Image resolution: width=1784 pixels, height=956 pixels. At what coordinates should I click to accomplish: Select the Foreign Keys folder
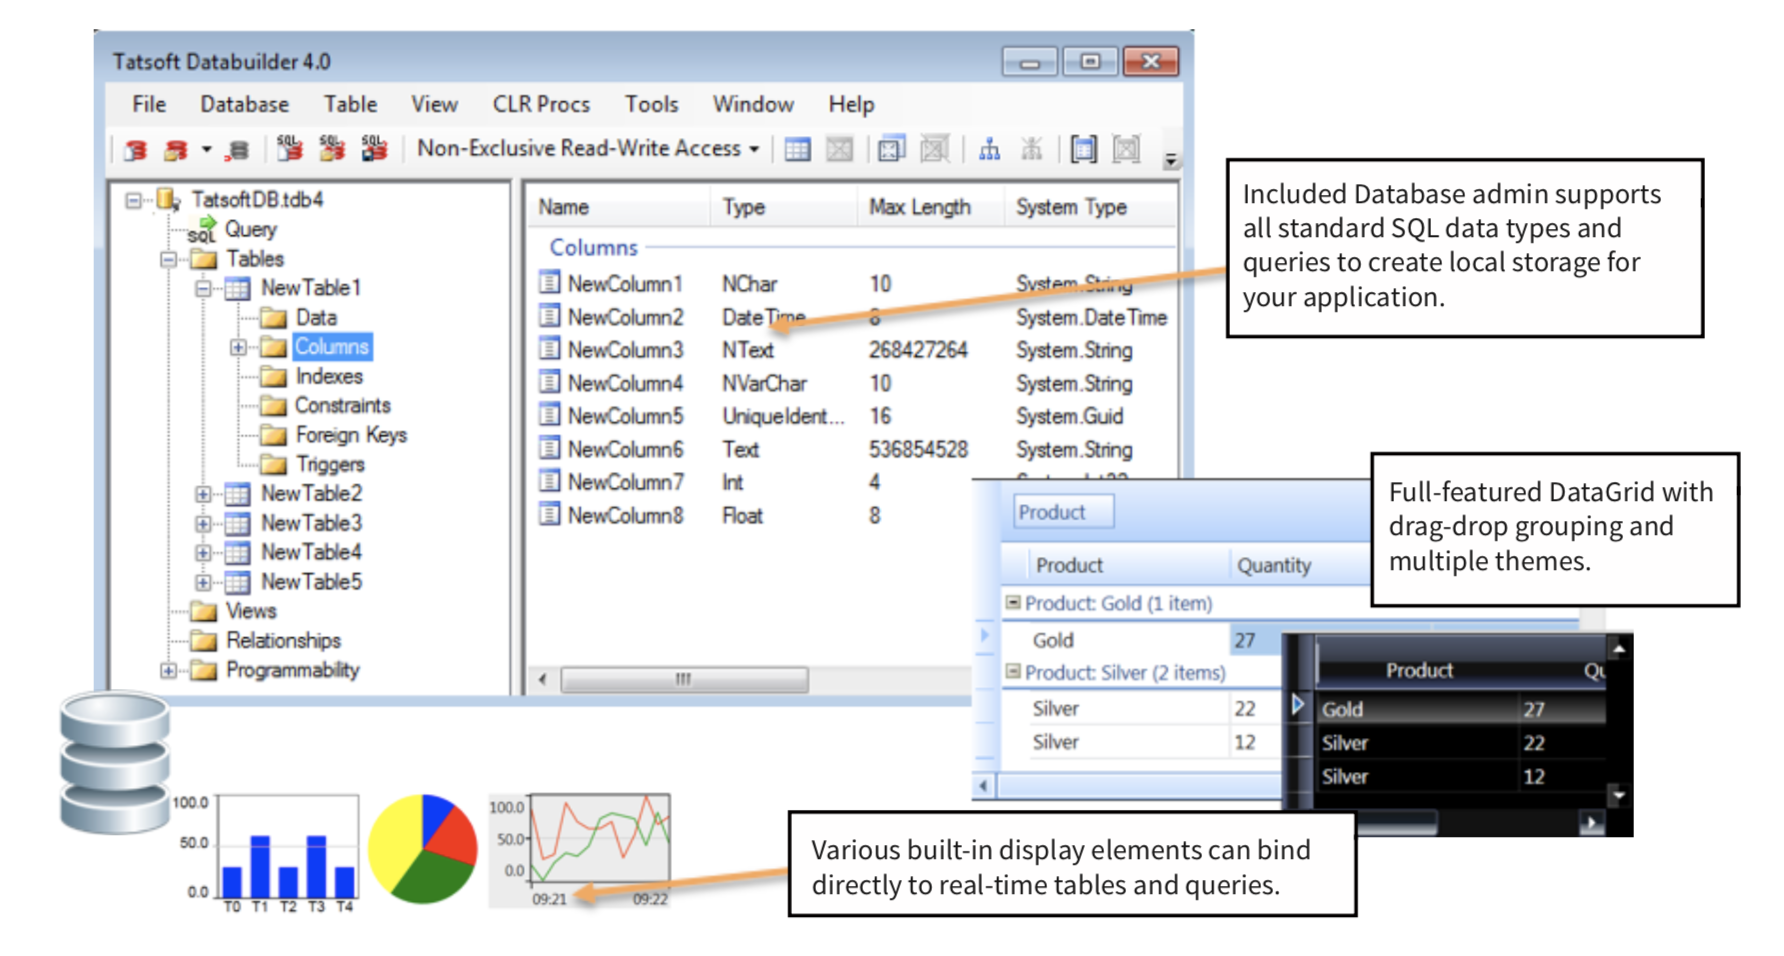click(x=333, y=435)
